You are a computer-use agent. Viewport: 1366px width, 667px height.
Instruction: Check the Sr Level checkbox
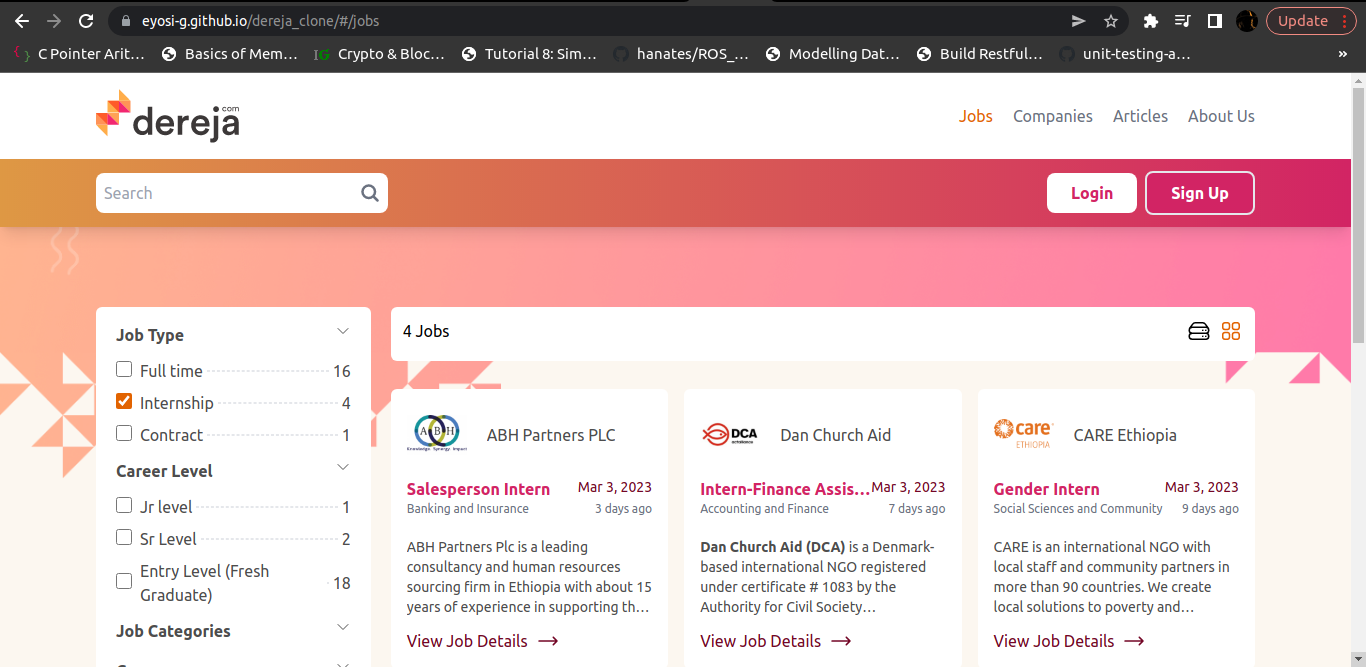124,537
